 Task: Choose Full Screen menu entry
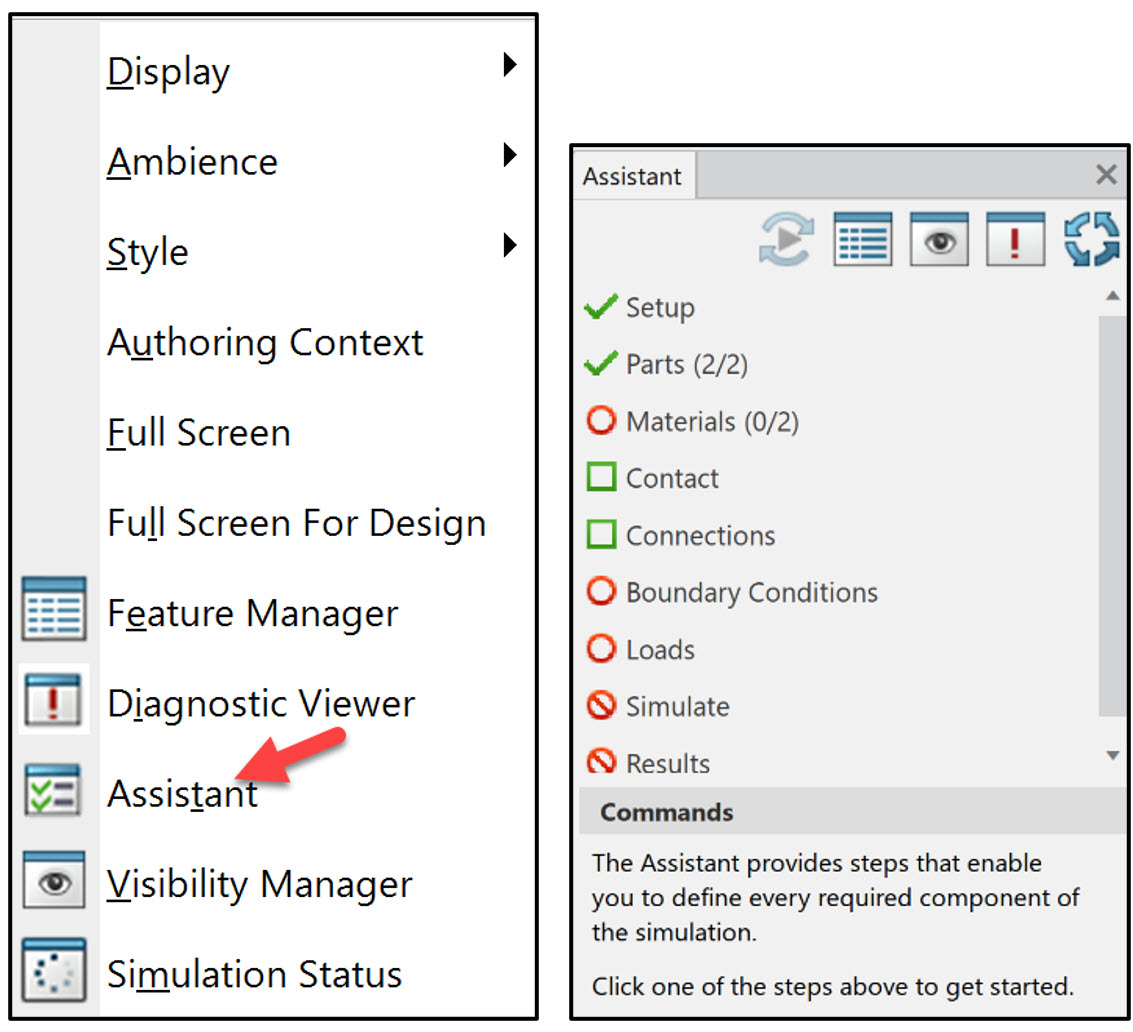pos(199,433)
